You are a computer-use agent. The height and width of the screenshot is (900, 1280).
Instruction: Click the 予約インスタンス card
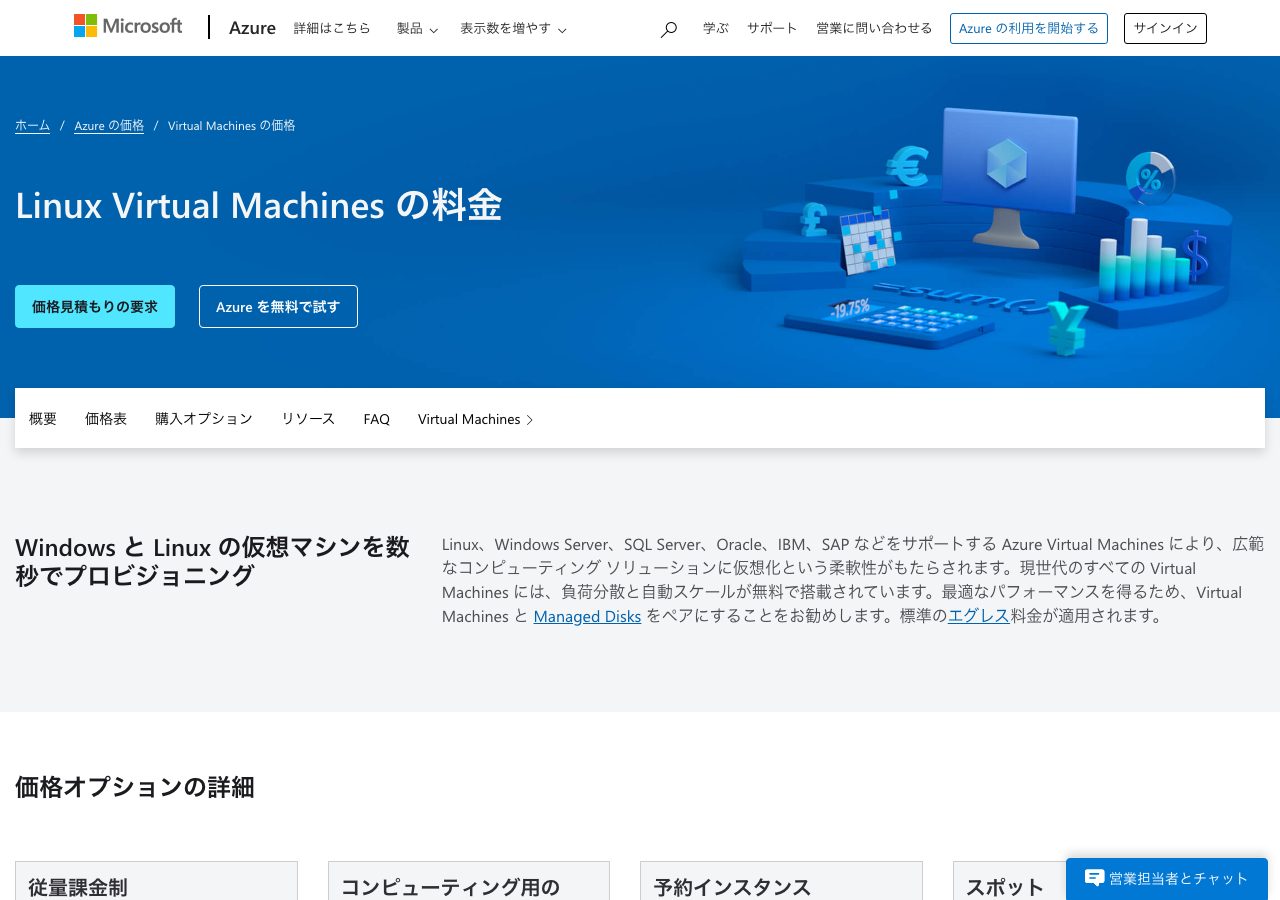(781, 881)
